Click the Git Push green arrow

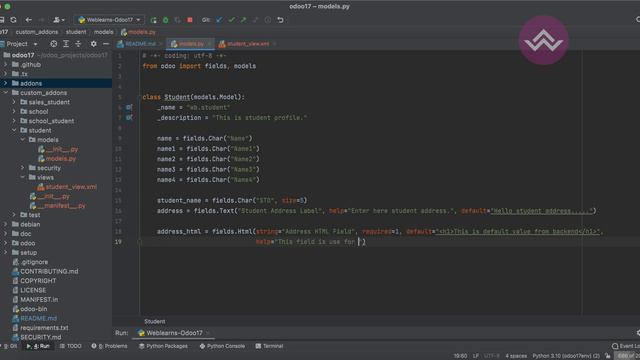[x=244, y=20]
